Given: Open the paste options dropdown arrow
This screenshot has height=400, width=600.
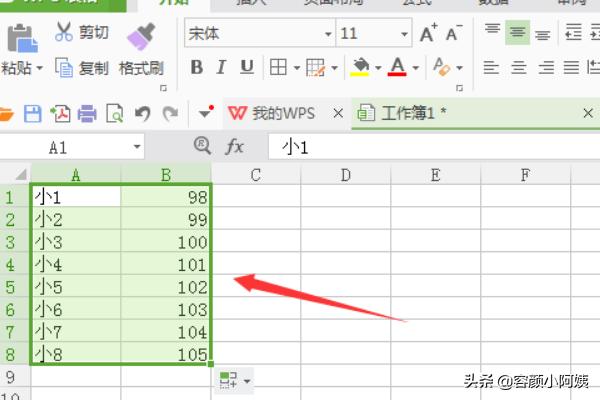Looking at the screenshot, I should pyautogui.click(x=39, y=69).
